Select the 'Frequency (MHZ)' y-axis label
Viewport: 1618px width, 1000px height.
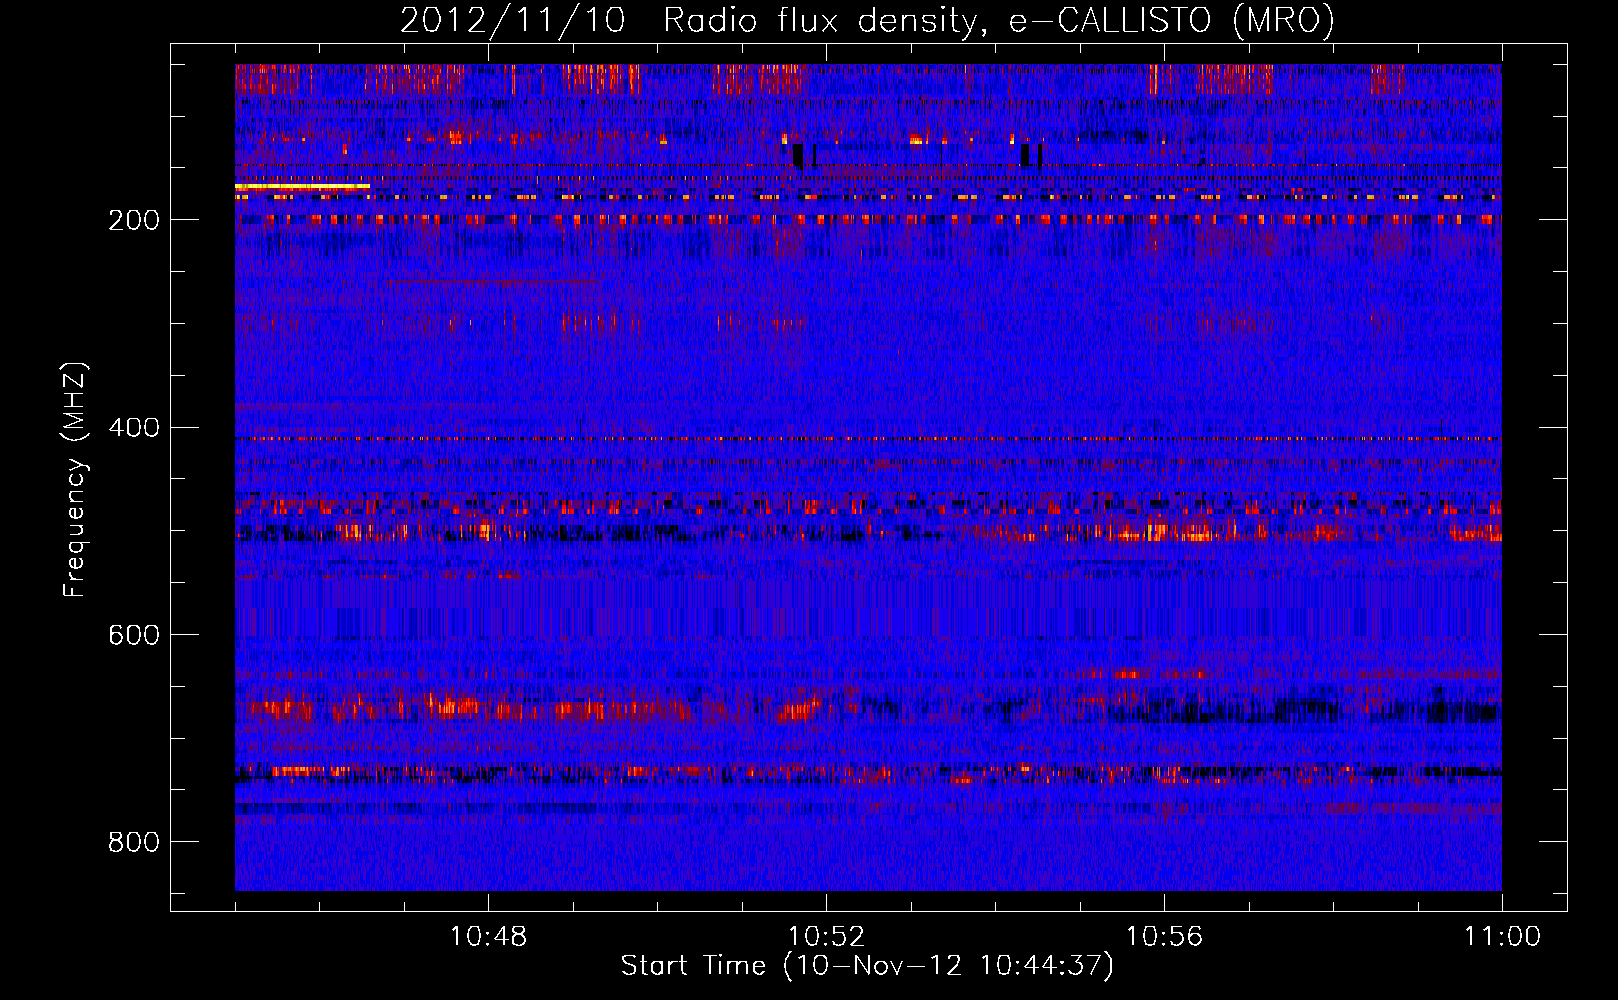(x=74, y=479)
